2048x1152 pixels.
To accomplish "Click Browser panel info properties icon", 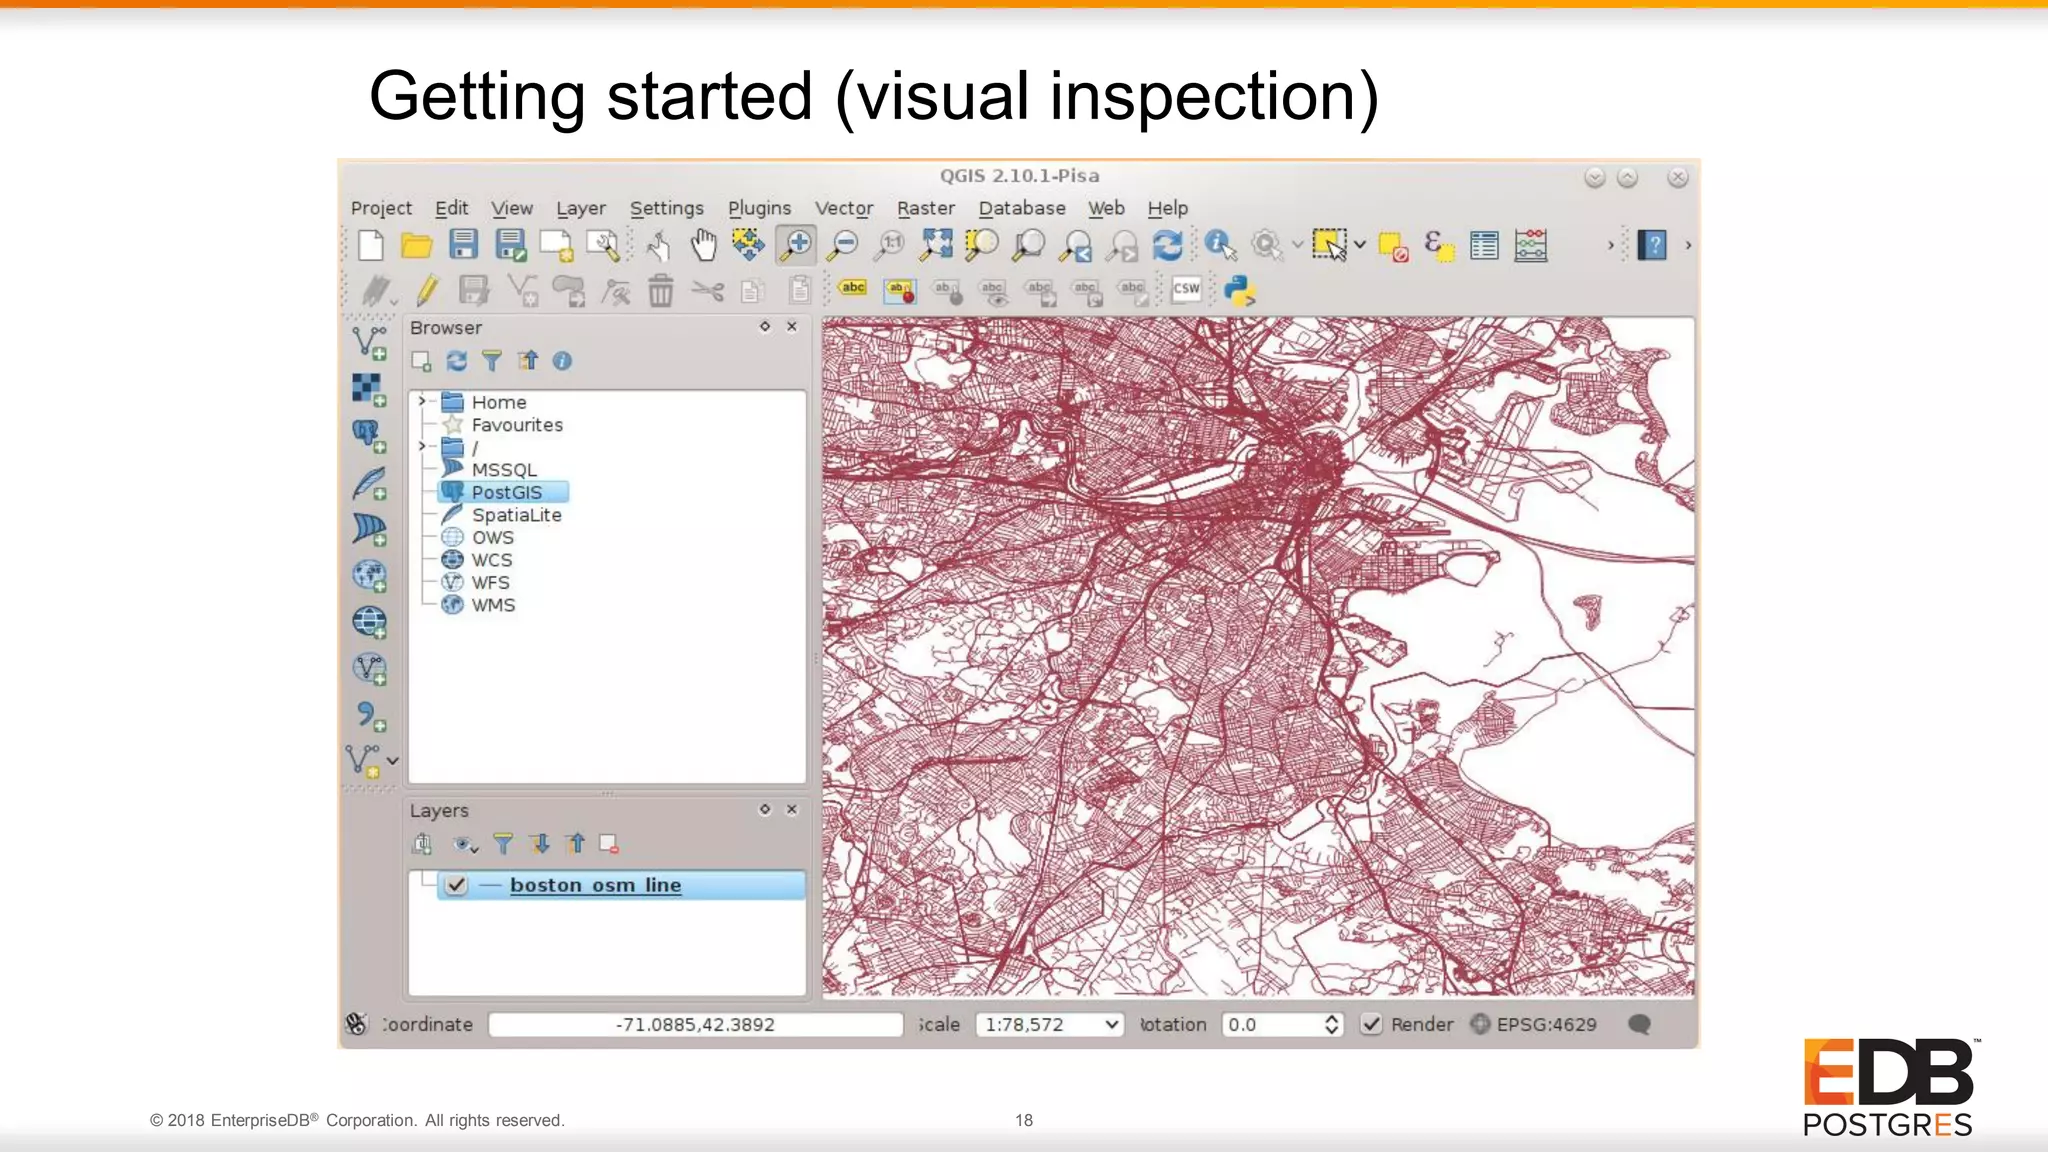I will click(562, 361).
